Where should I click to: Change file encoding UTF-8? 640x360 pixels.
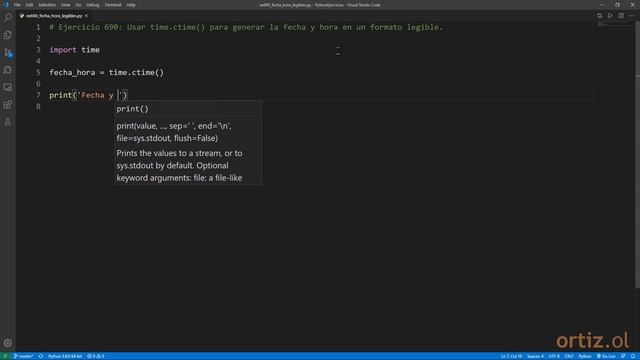point(554,356)
